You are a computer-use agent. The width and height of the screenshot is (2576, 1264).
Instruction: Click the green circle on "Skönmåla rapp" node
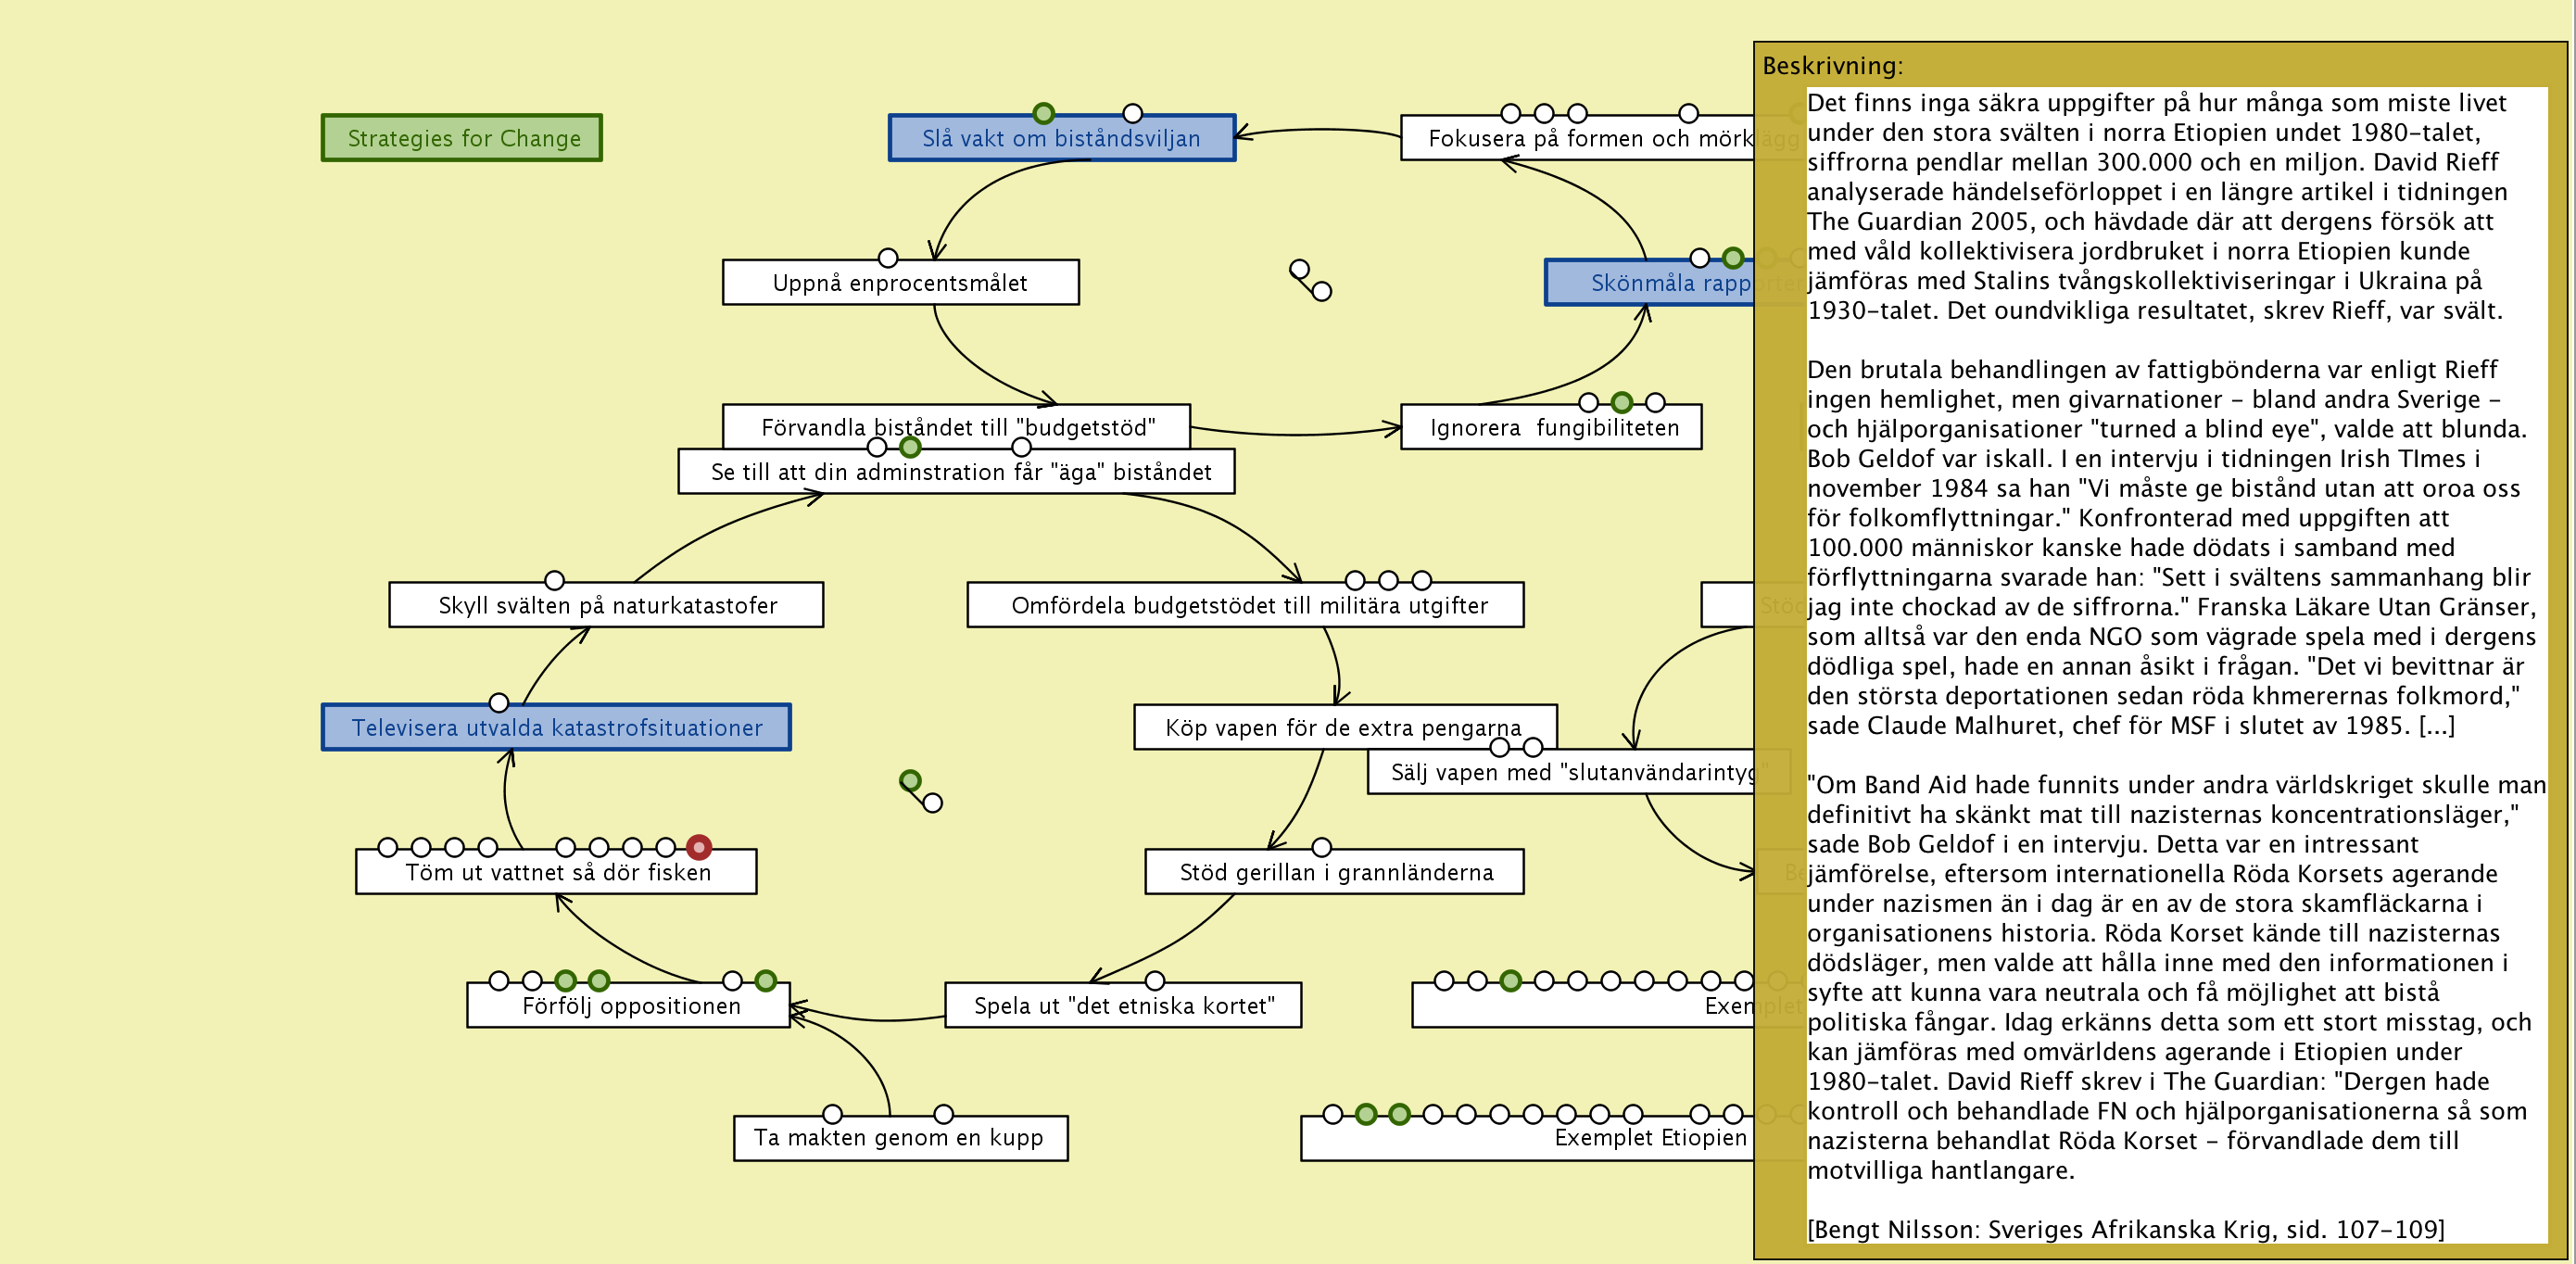pyautogui.click(x=1732, y=258)
